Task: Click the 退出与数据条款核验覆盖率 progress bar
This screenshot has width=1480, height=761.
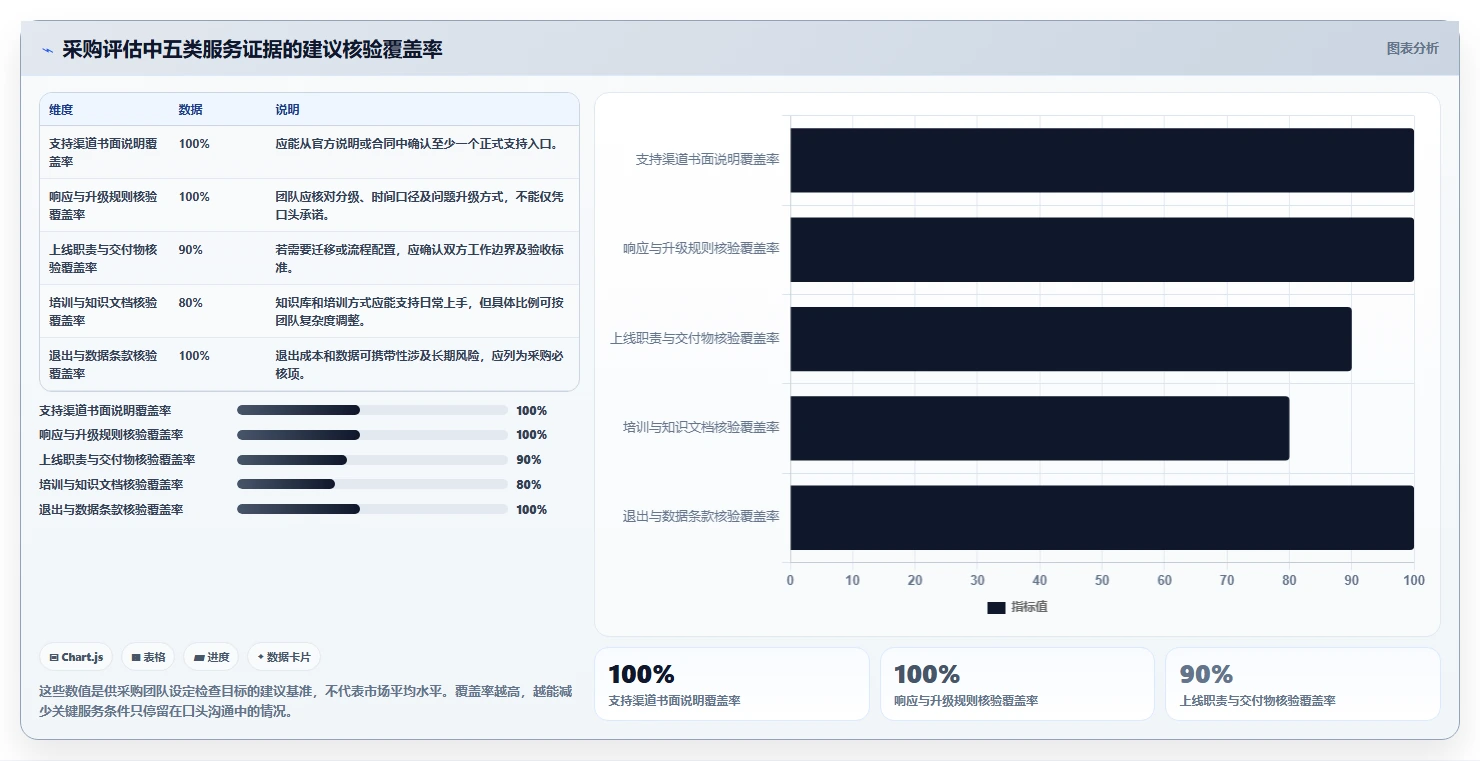Action: tap(372, 509)
